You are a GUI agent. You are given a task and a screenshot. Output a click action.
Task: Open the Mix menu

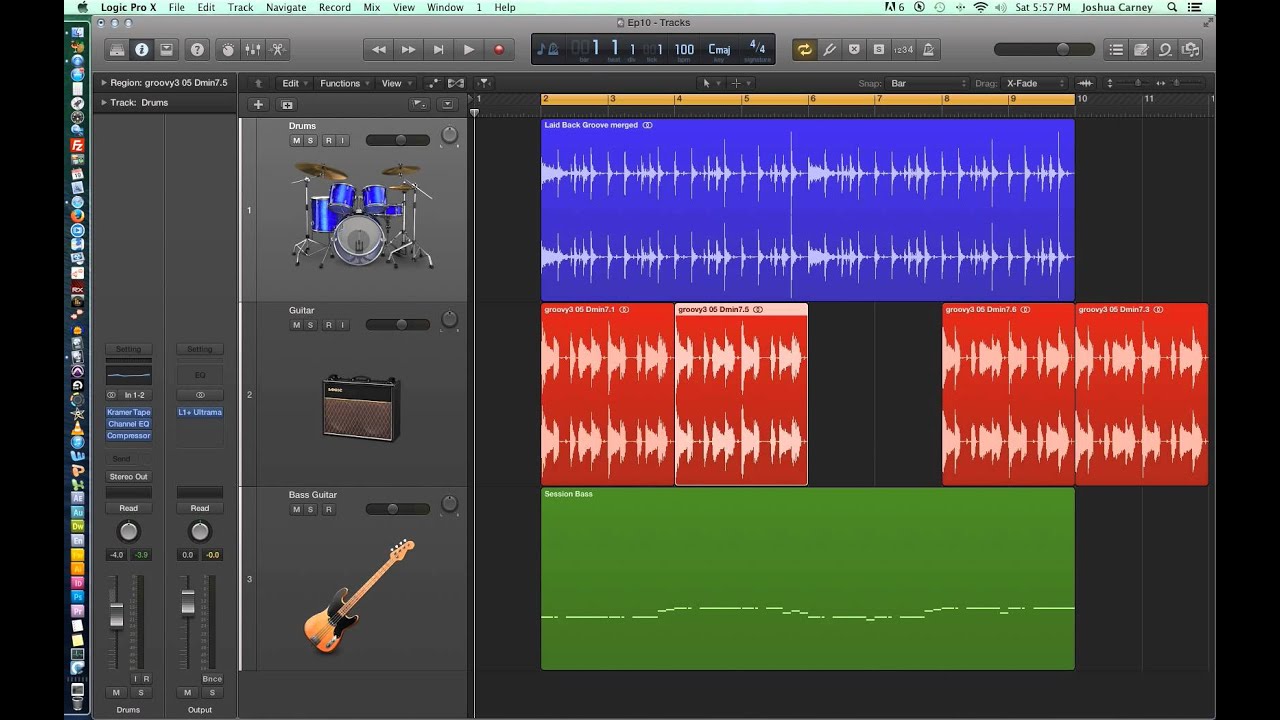[x=371, y=7]
